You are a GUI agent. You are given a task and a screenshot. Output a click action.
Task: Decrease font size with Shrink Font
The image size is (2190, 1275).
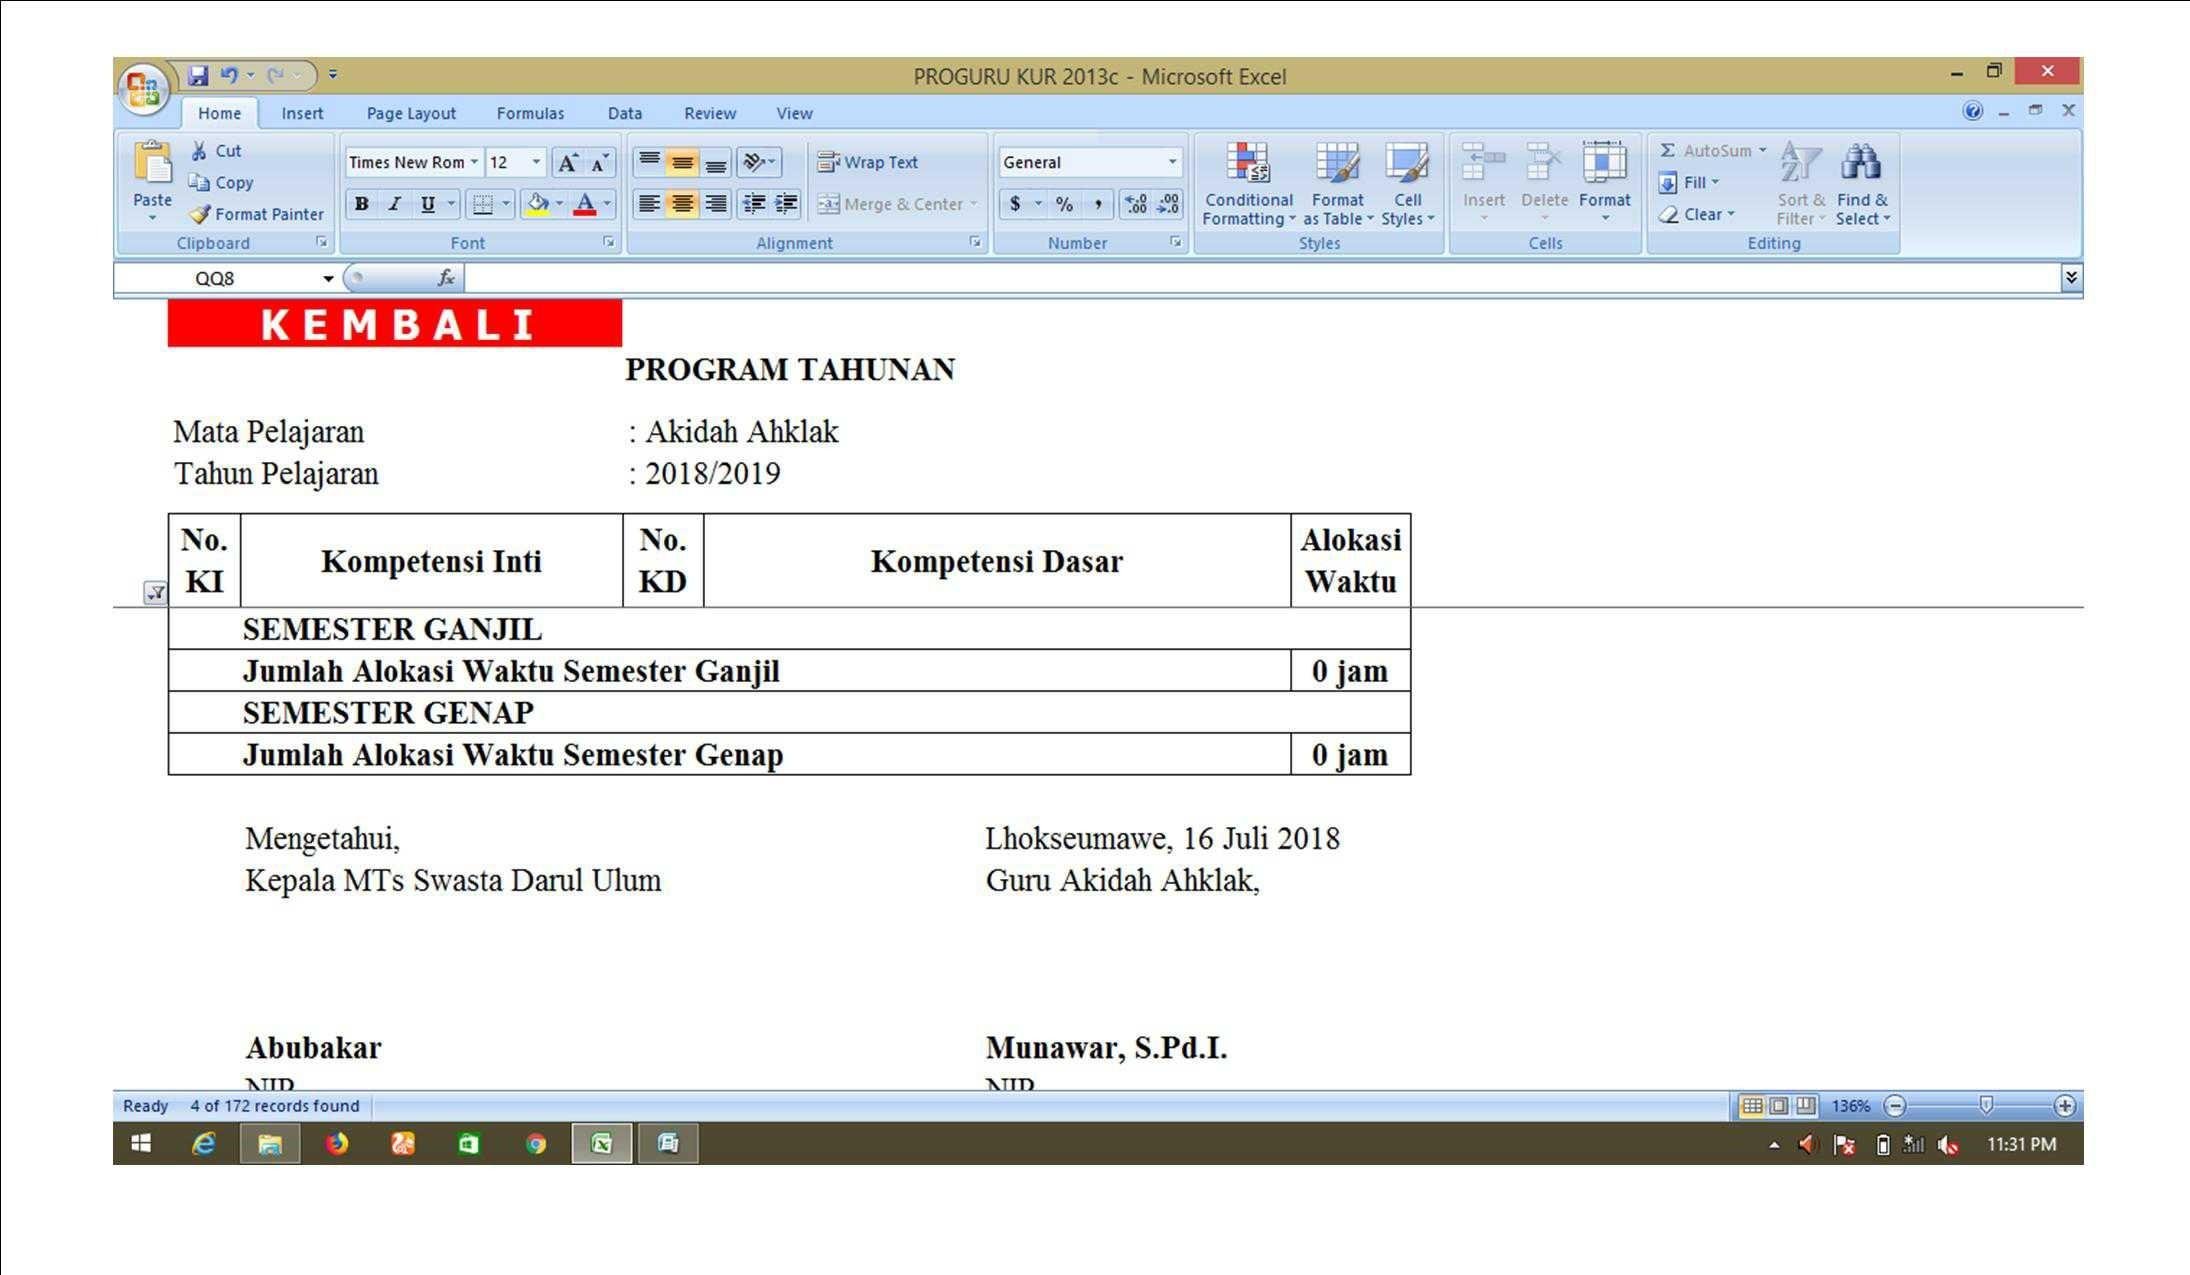coord(599,163)
